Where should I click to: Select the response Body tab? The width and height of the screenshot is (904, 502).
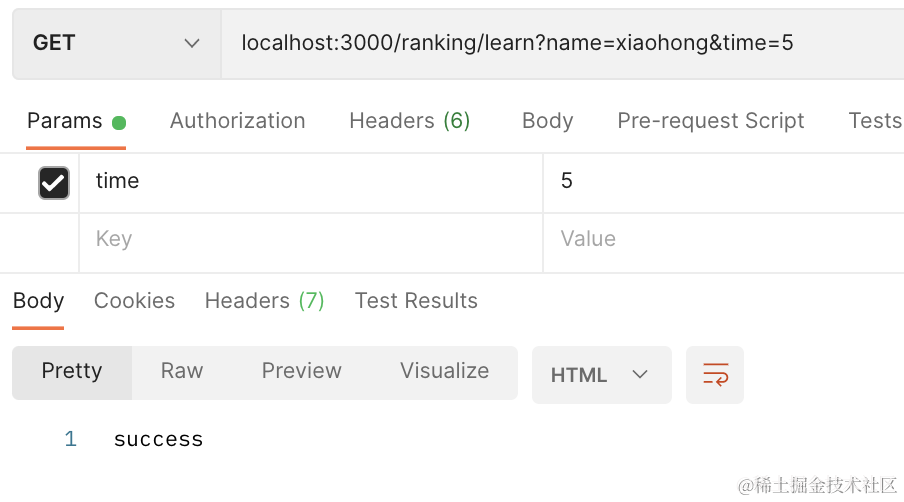tap(38, 301)
